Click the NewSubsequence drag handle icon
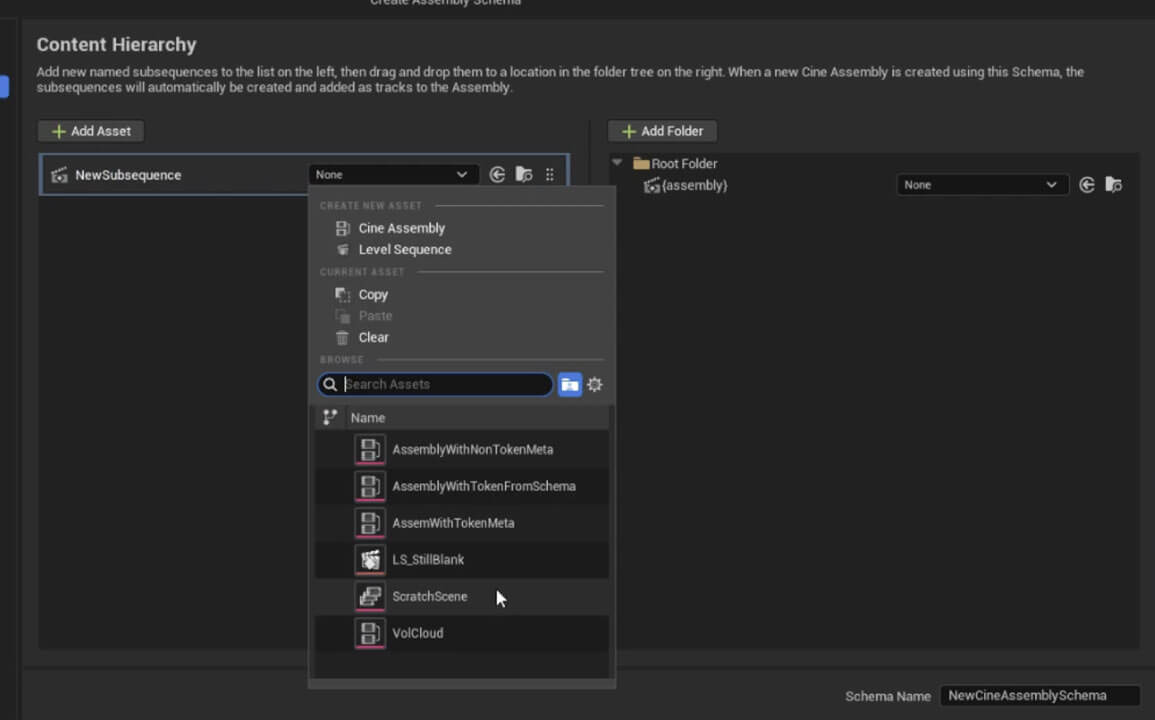 550,175
